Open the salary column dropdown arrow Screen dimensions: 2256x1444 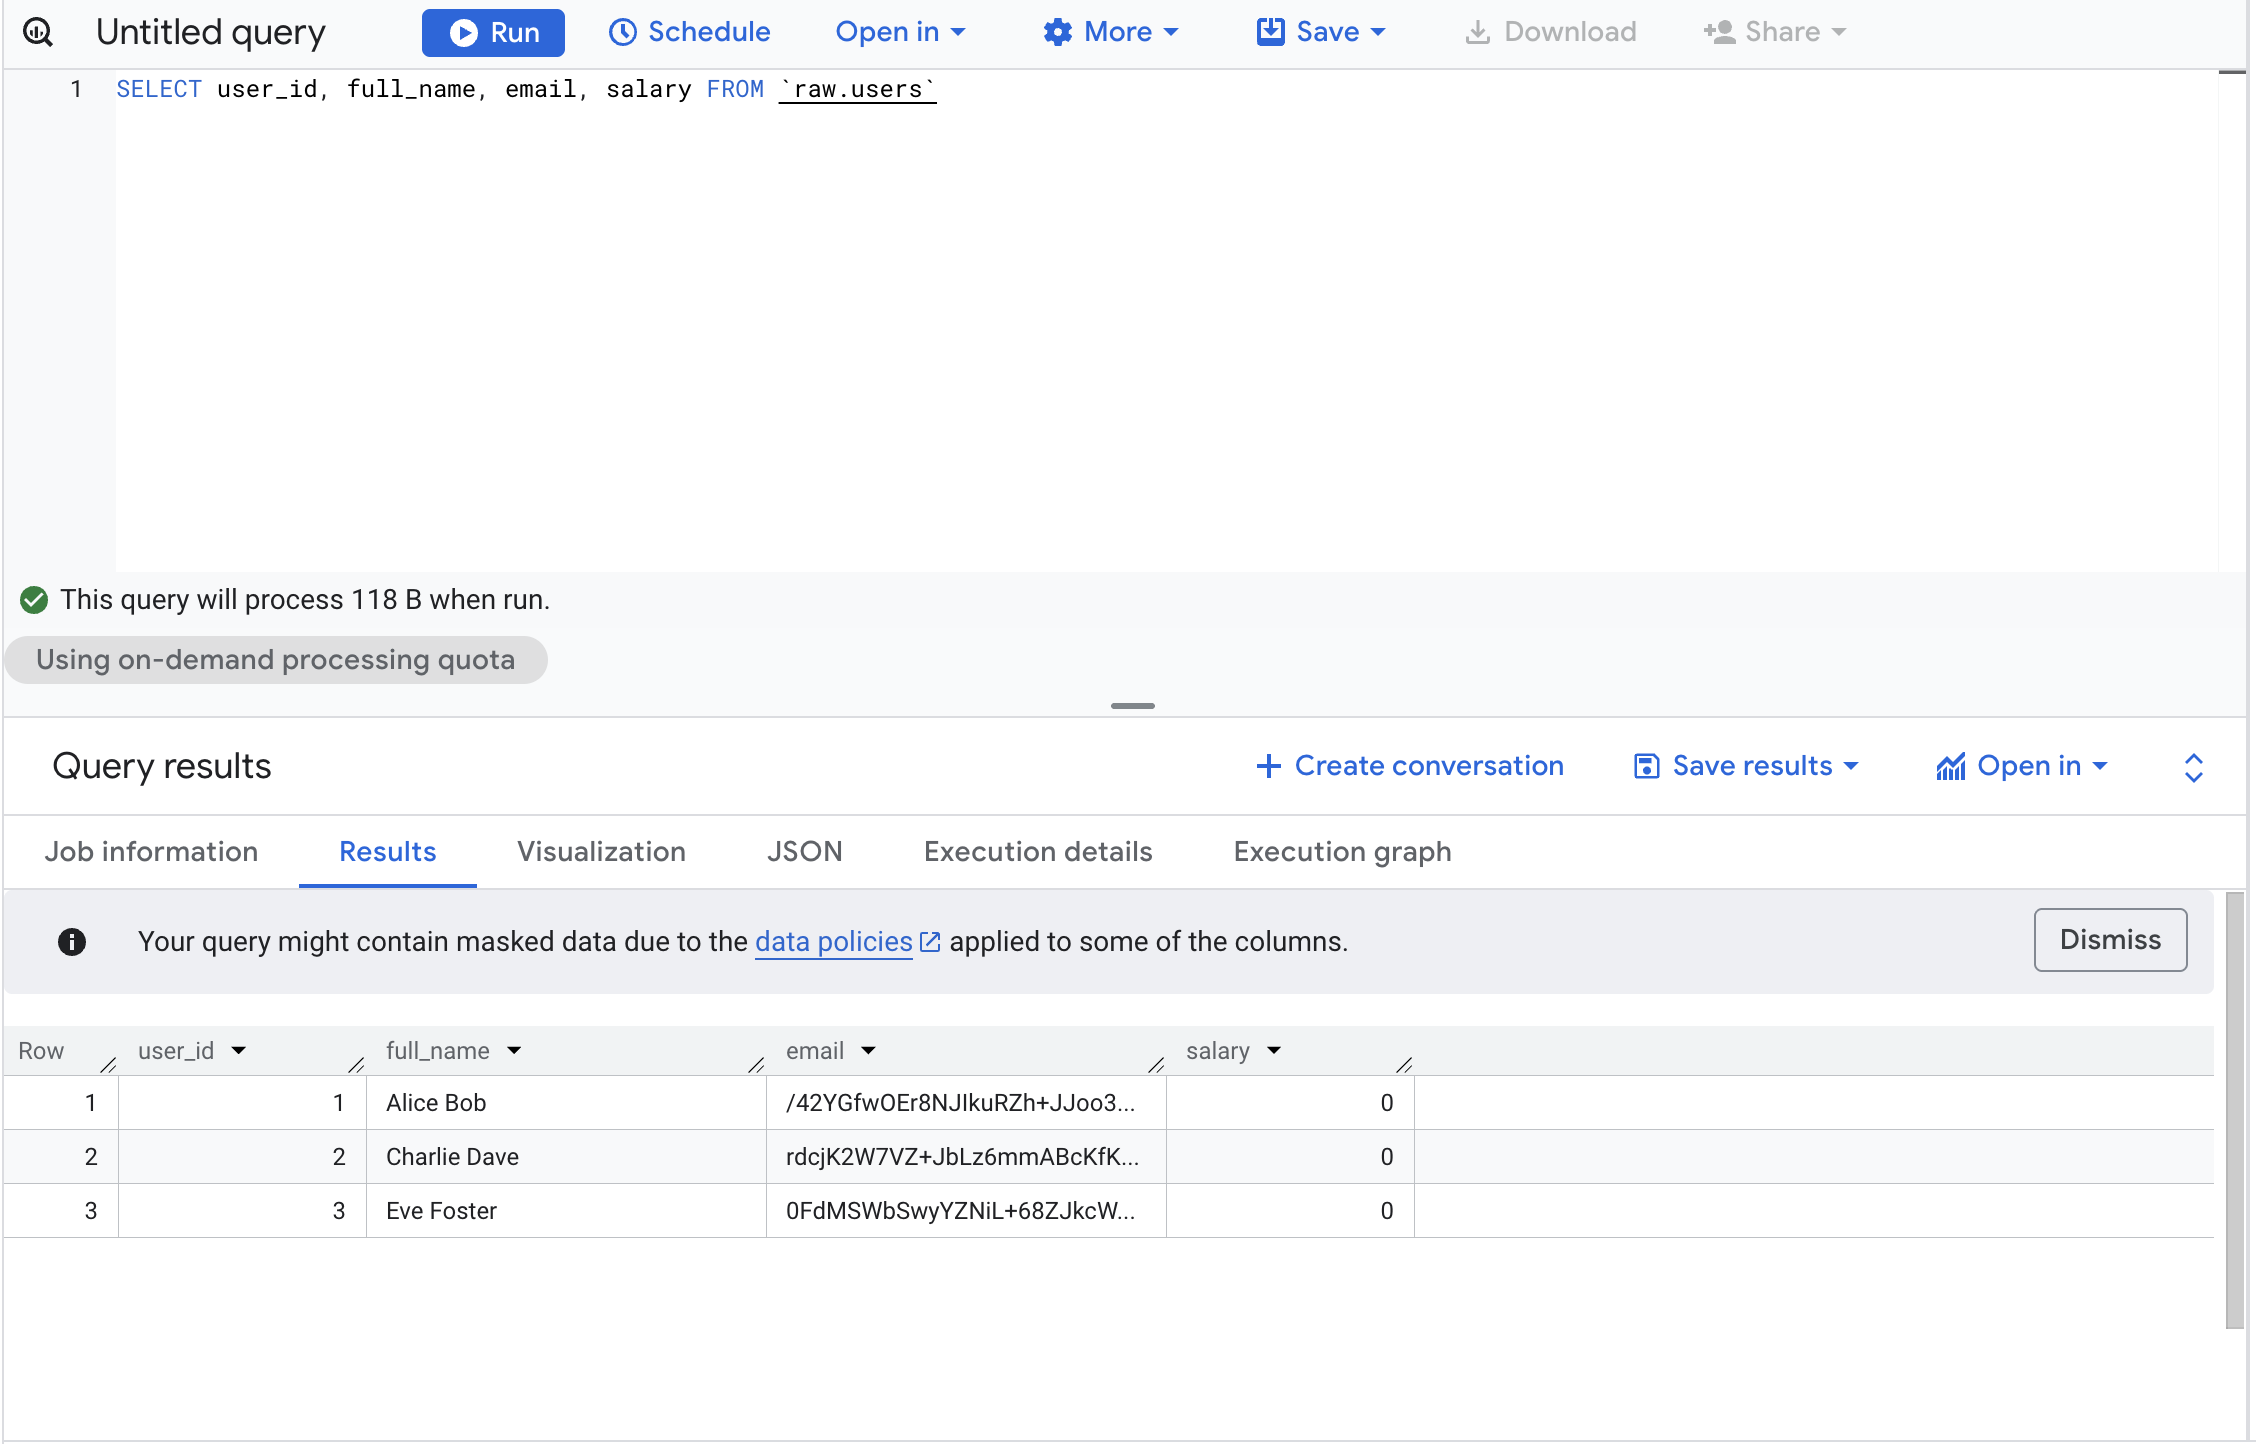click(x=1274, y=1051)
